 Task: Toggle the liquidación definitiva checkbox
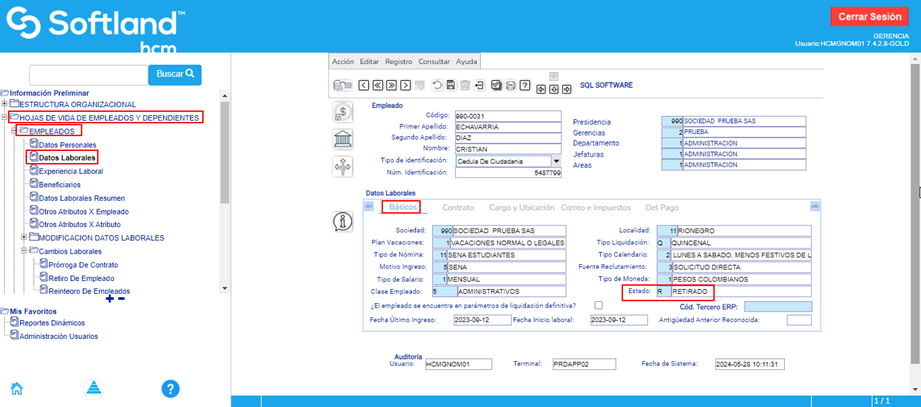pyautogui.click(x=599, y=305)
